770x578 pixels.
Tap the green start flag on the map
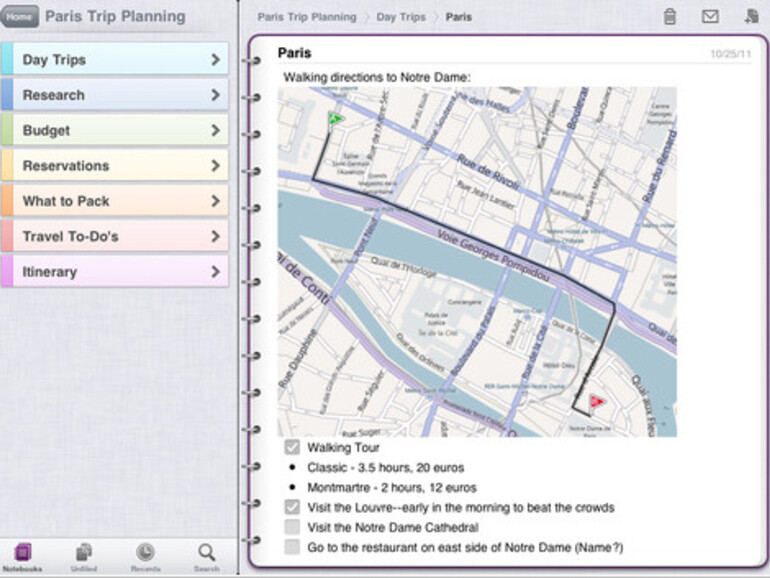(335, 119)
